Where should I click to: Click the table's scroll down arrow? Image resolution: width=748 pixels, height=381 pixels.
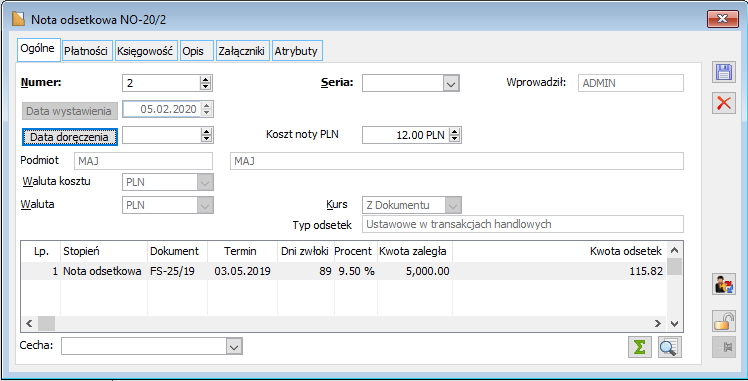click(674, 323)
